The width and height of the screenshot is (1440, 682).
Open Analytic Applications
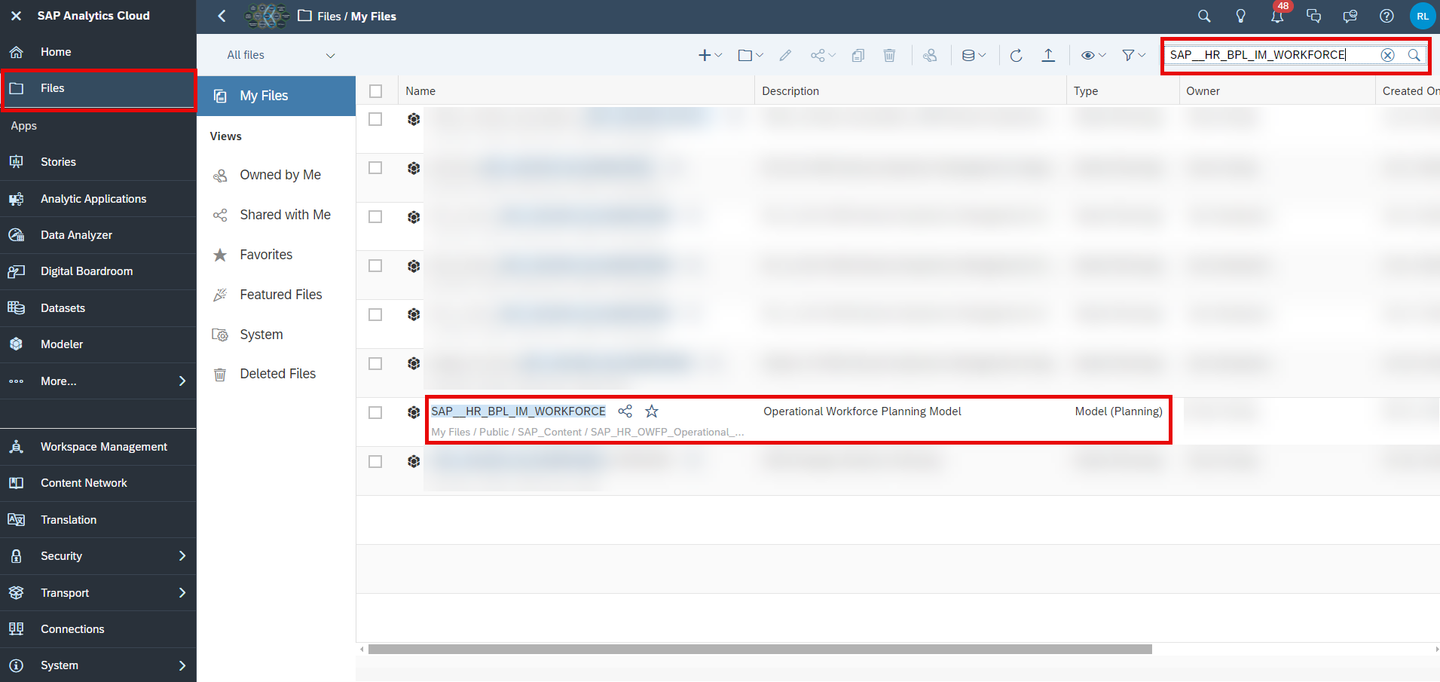pyautogui.click(x=98, y=199)
